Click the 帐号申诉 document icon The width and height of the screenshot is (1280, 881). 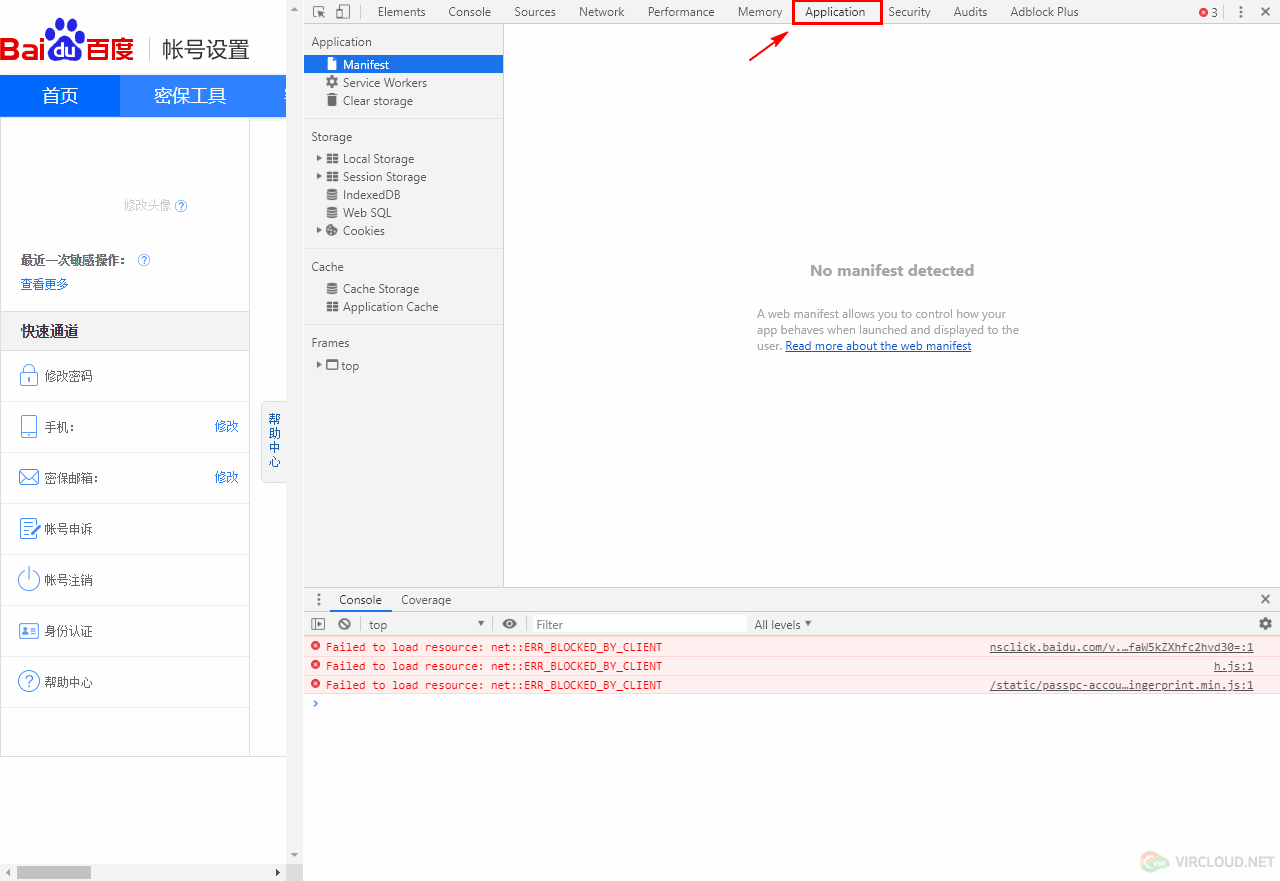coord(29,529)
